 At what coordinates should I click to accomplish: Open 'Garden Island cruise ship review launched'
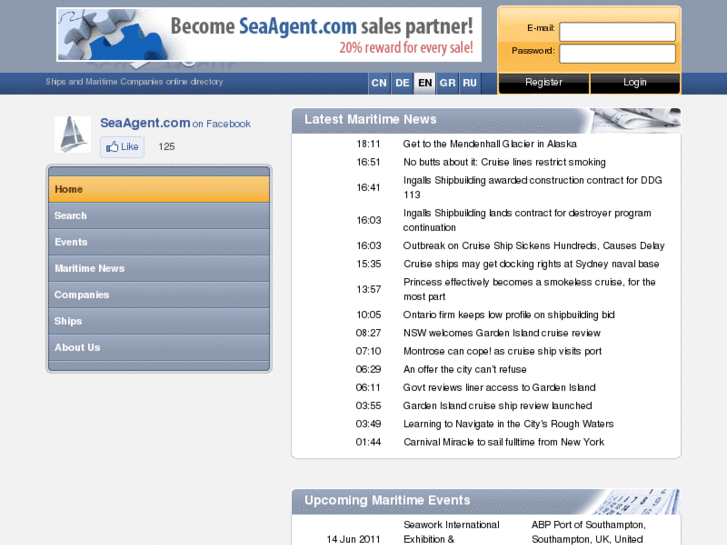(x=497, y=406)
